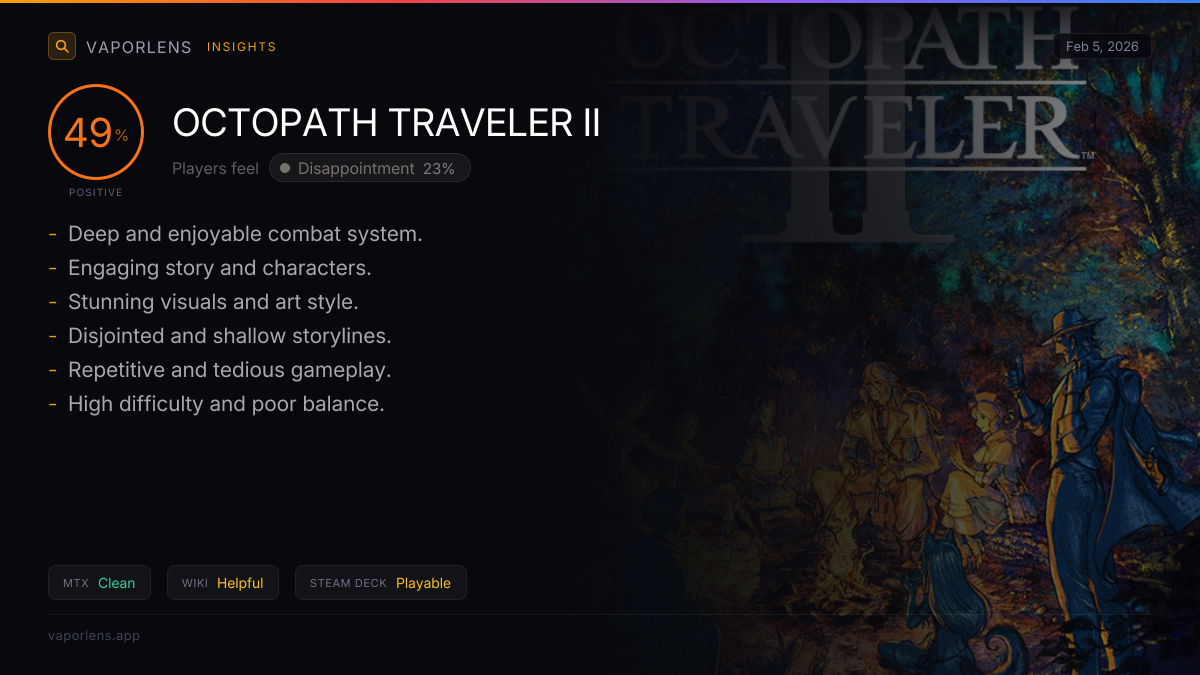
Task: Click the "Players feel" label
Action: 215,169
